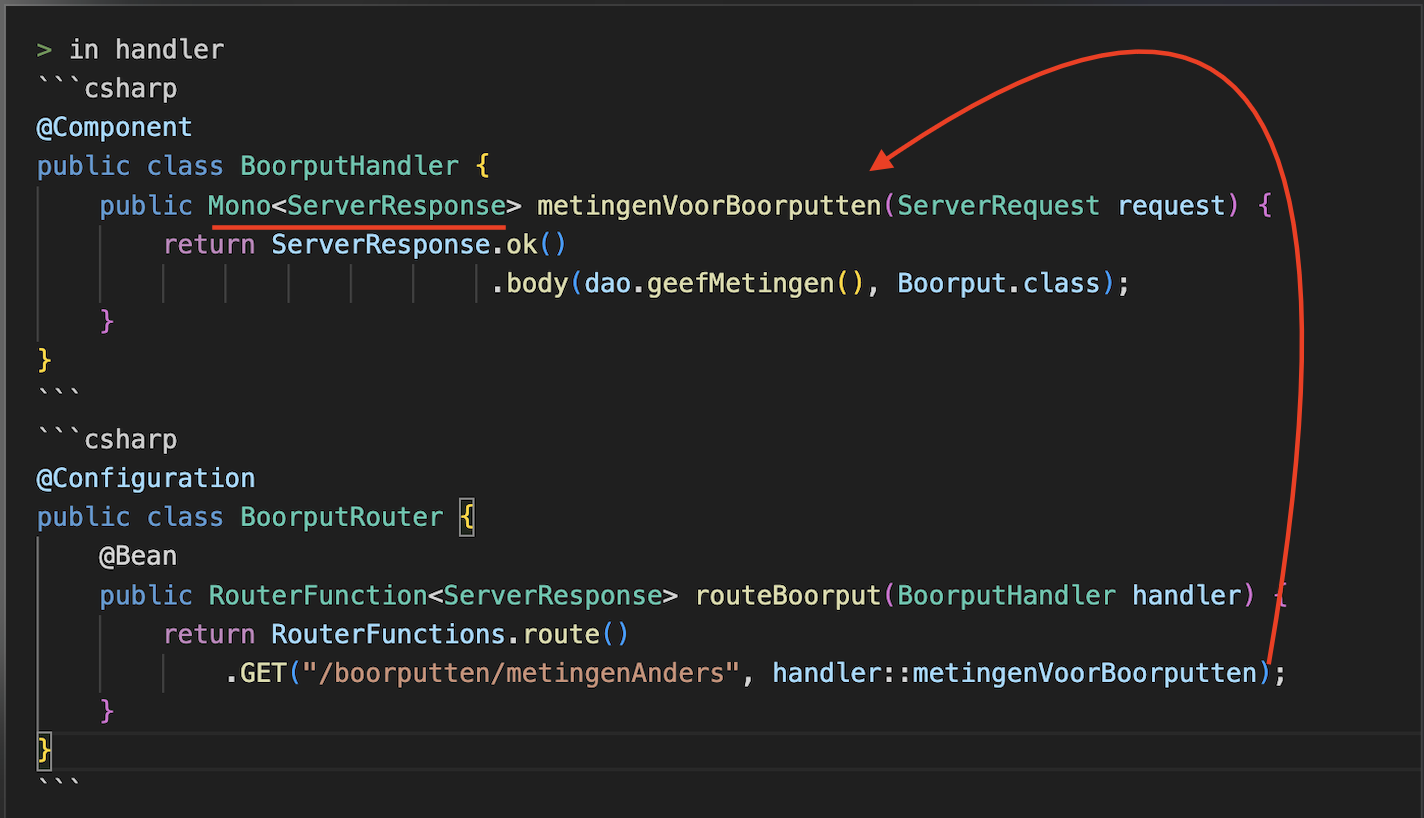Click the @Configuration annotation
The height and width of the screenshot is (818, 1424).
[146, 478]
